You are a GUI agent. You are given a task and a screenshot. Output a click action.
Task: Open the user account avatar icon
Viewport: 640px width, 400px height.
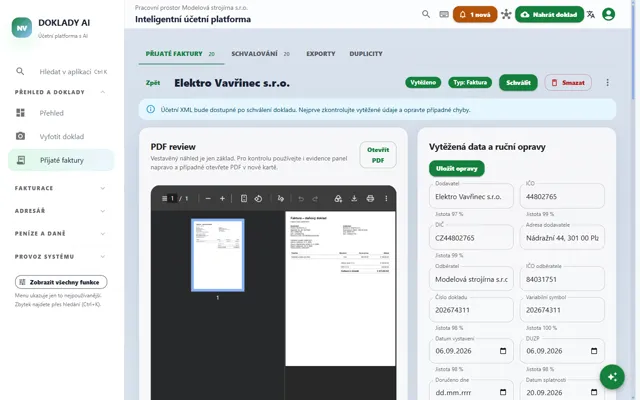(608, 14)
